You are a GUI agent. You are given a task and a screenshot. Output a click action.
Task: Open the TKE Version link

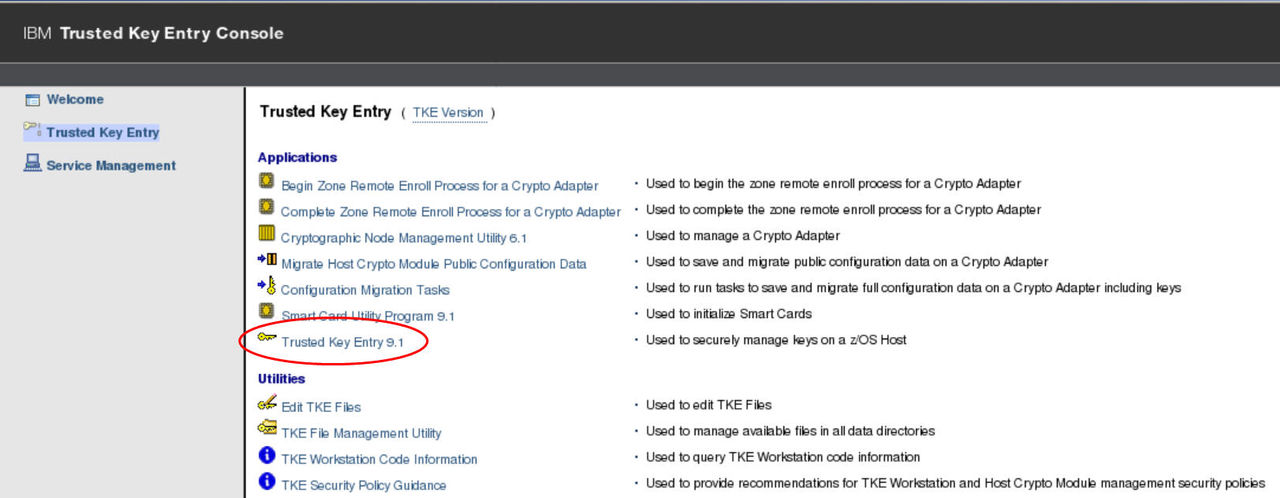[x=448, y=113]
